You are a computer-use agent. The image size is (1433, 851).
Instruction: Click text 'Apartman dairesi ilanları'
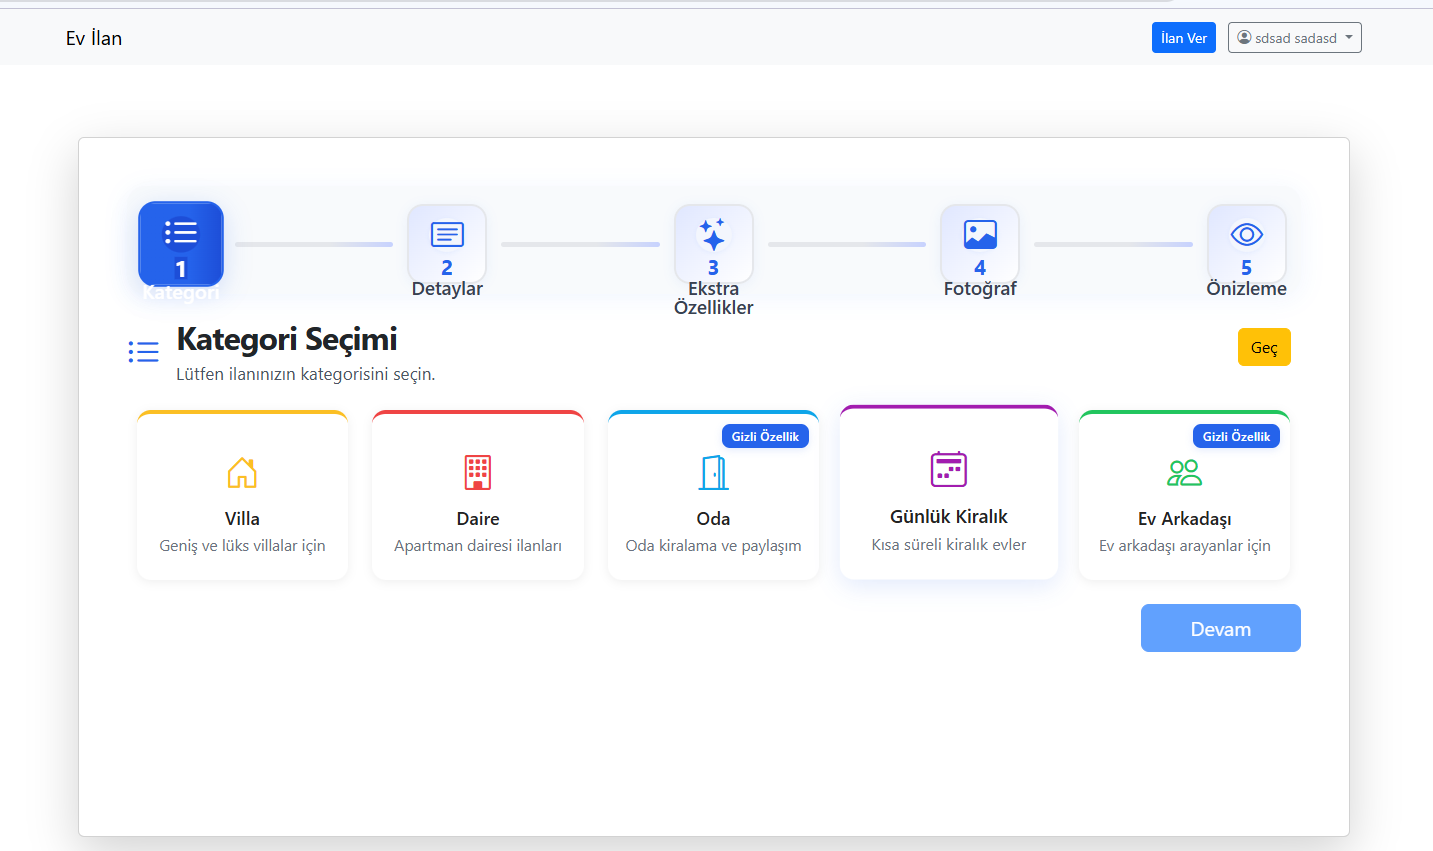(x=478, y=545)
